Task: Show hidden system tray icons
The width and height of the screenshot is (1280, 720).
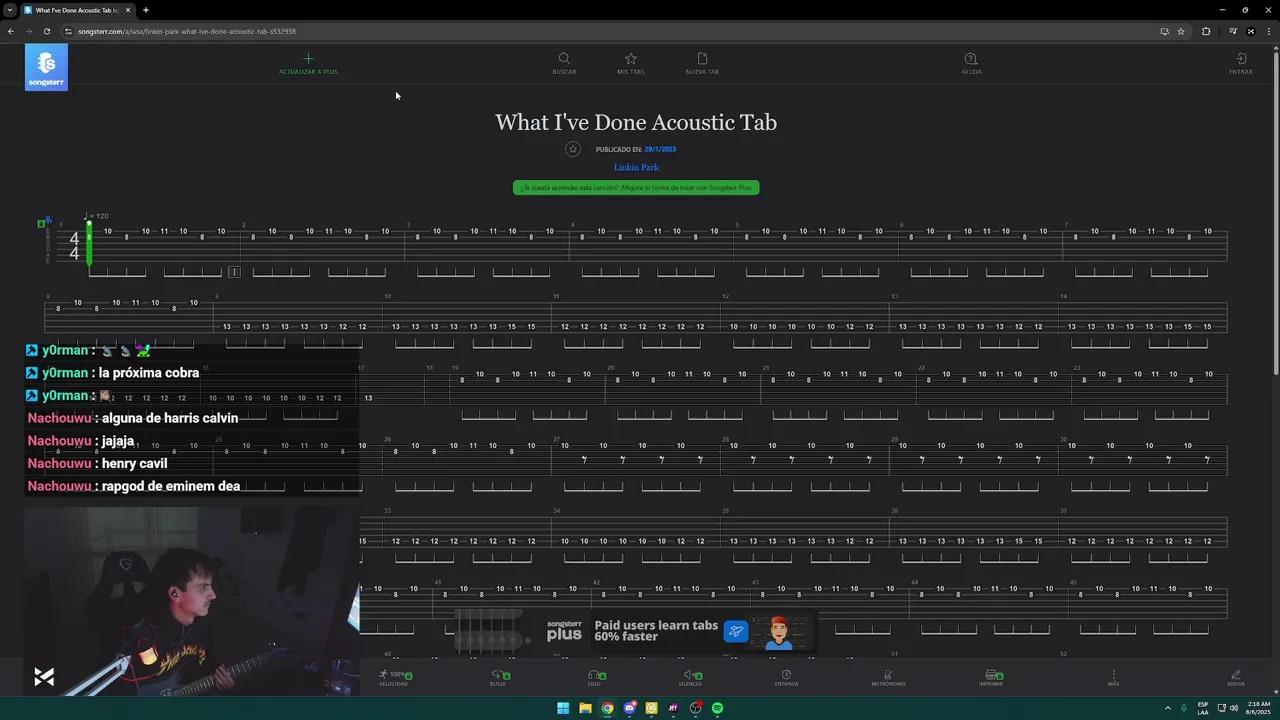Action: (1167, 708)
